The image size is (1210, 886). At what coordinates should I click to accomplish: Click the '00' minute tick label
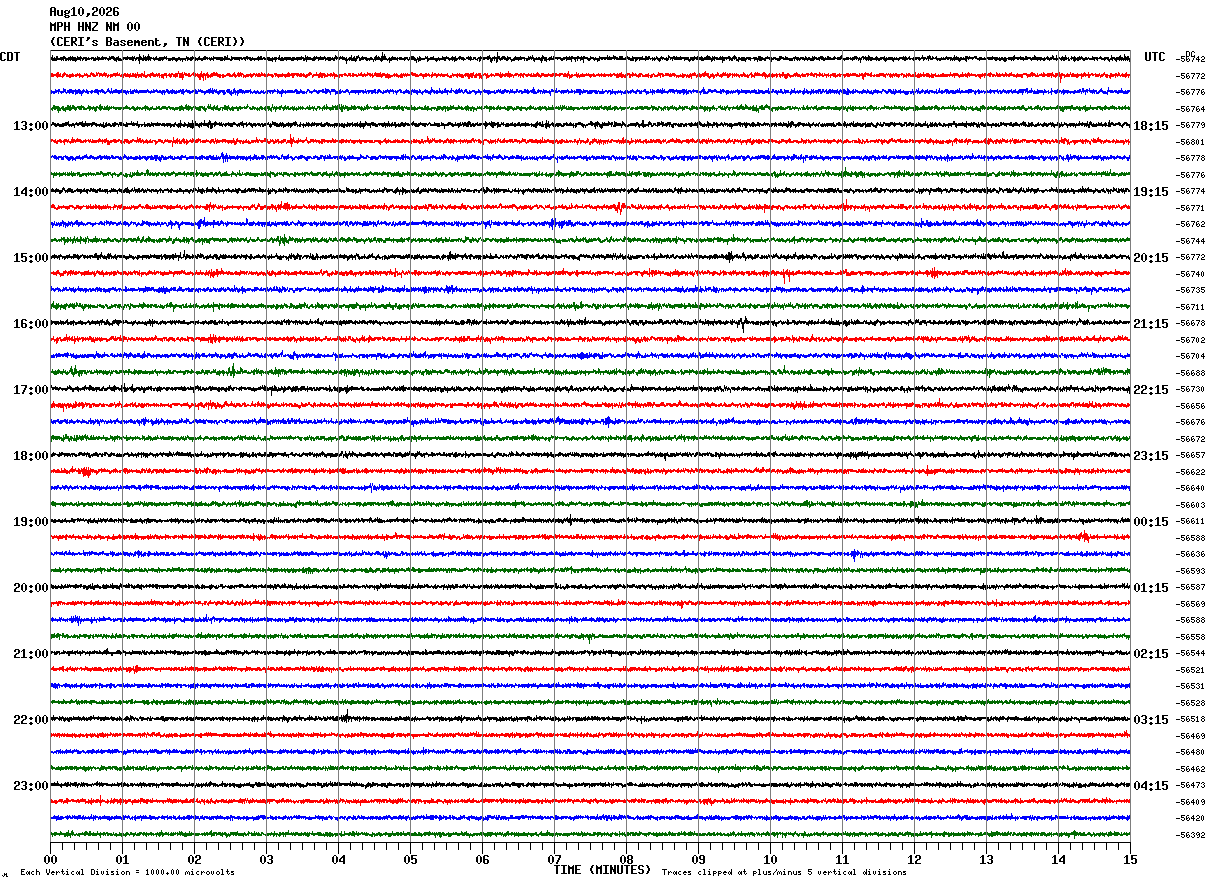pos(50,859)
